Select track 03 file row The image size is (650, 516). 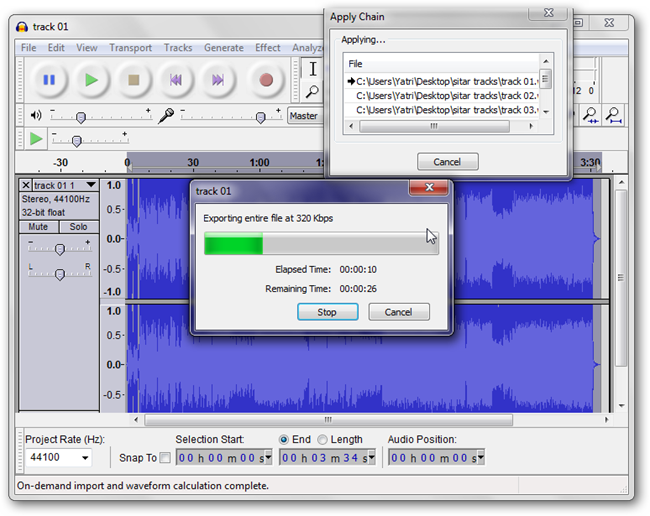tap(442, 110)
